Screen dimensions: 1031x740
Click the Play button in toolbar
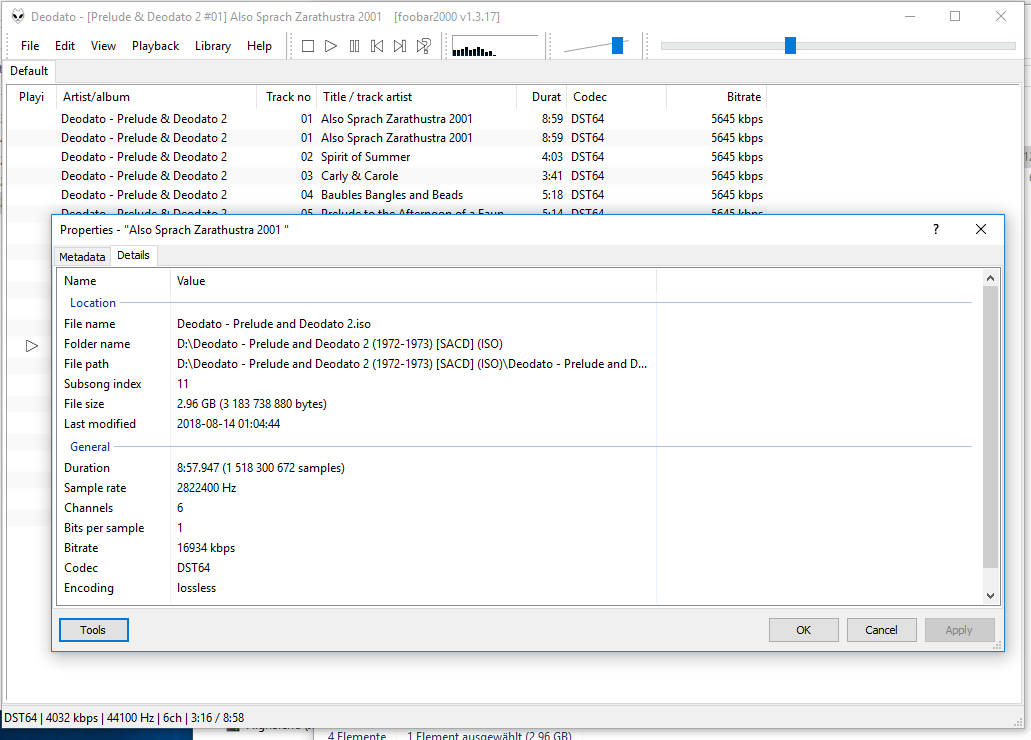(331, 46)
